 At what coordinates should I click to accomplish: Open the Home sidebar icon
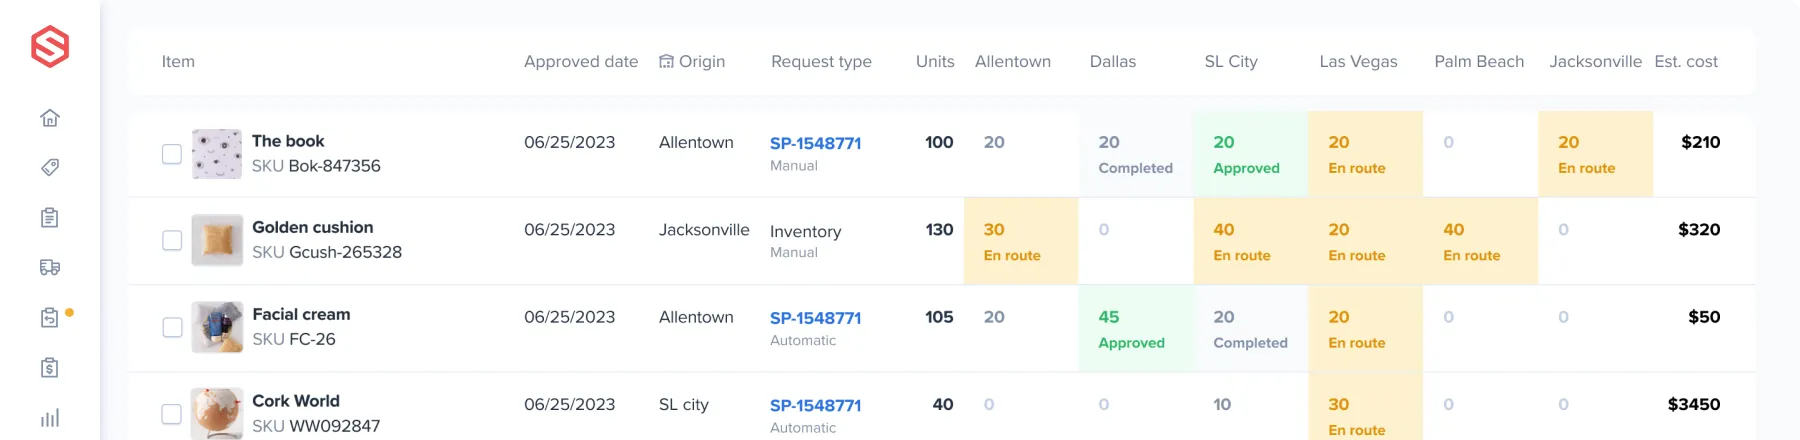point(50,118)
